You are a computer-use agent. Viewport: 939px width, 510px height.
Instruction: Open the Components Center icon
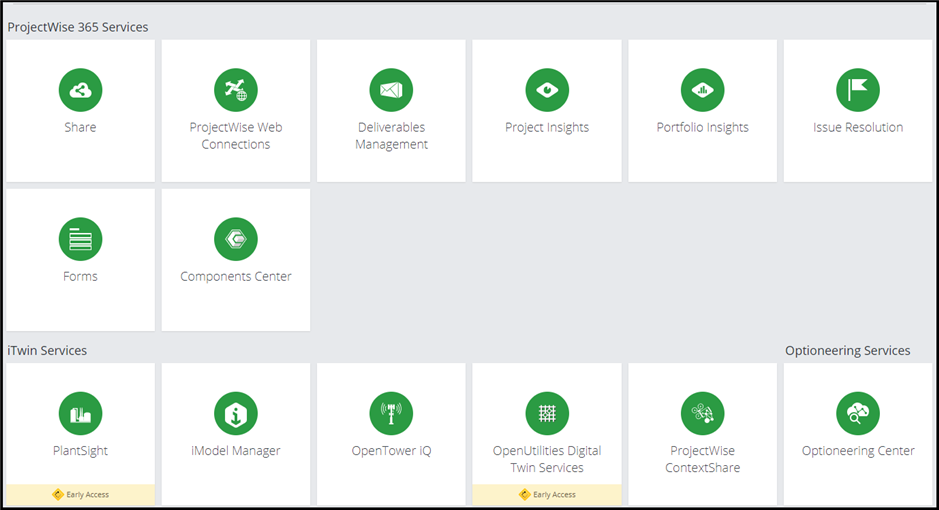coord(236,239)
